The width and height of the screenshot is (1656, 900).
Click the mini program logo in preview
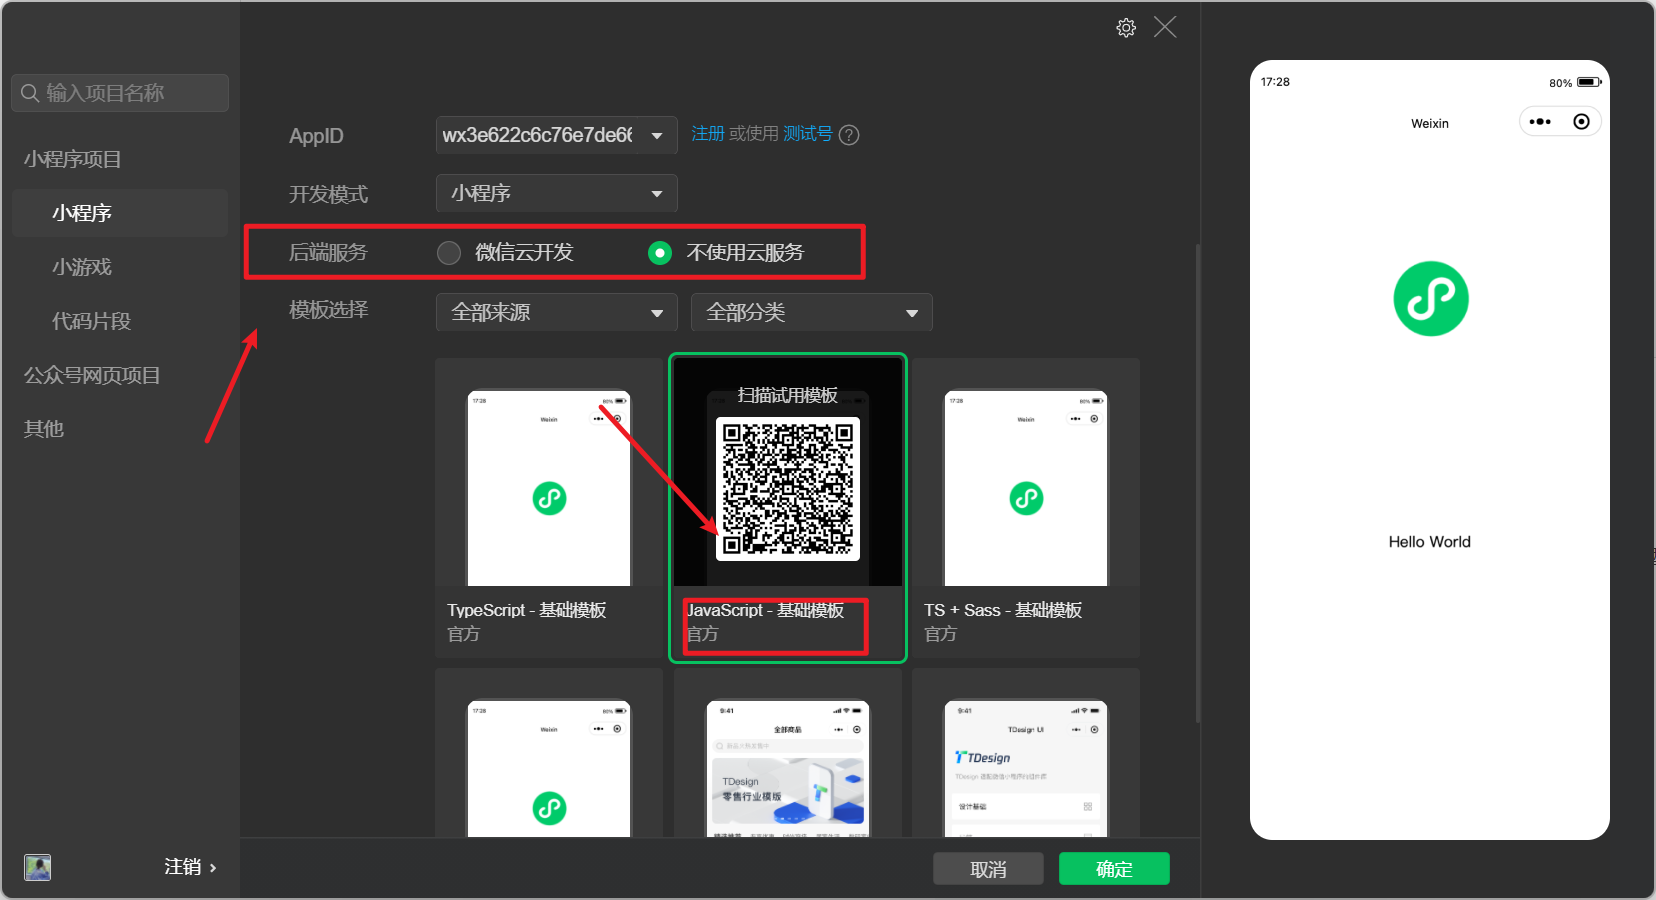coord(1430,299)
